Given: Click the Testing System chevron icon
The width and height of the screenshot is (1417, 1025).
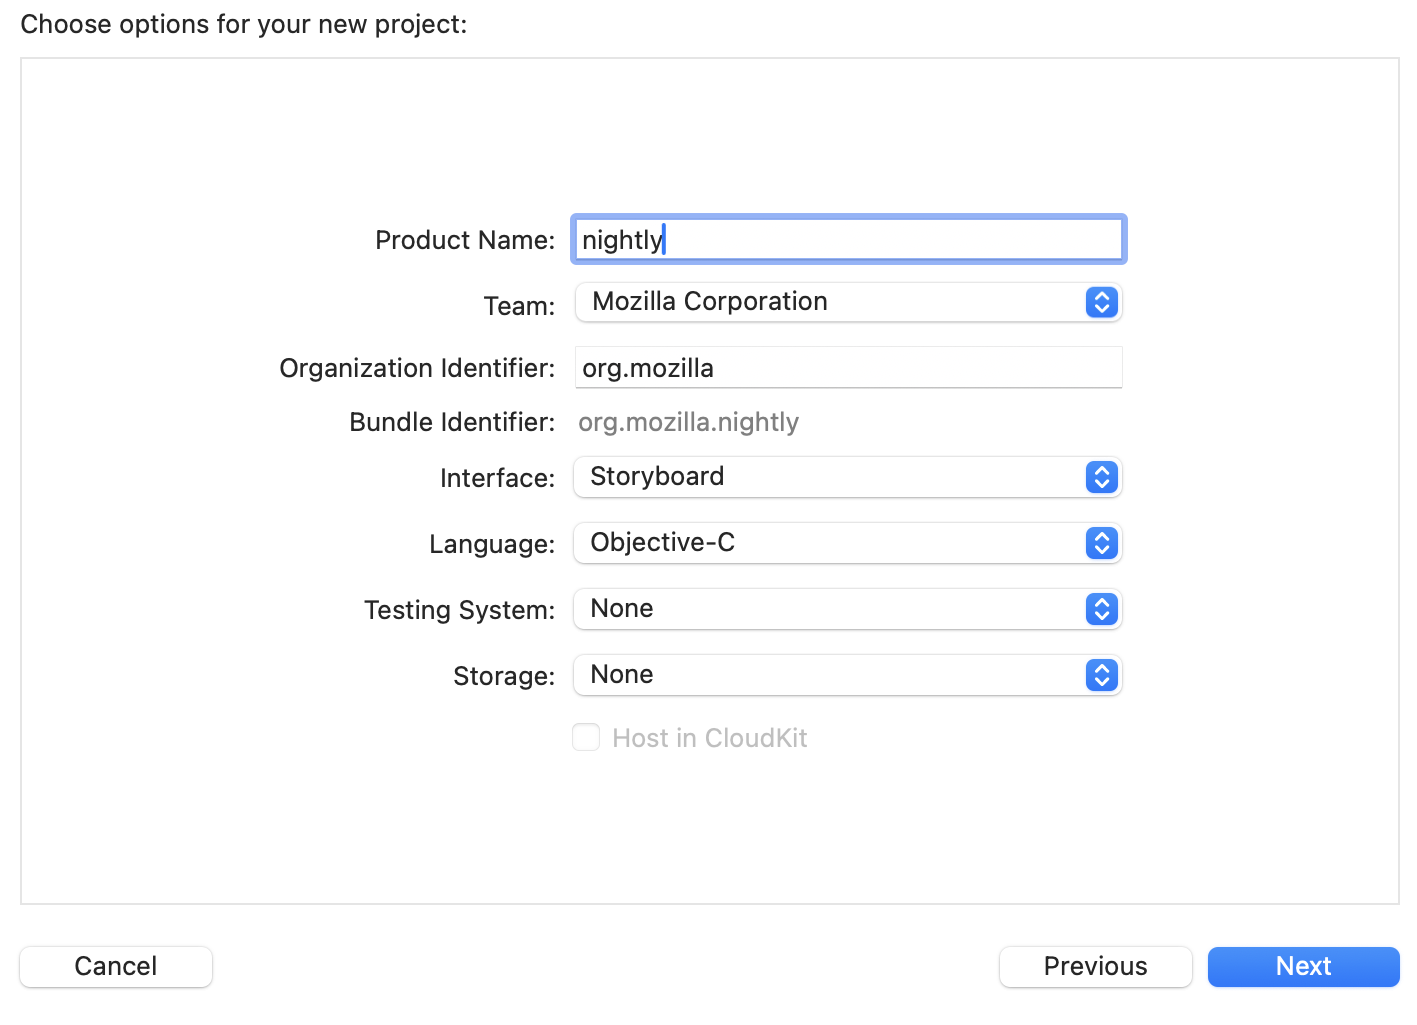Looking at the screenshot, I should [1100, 609].
